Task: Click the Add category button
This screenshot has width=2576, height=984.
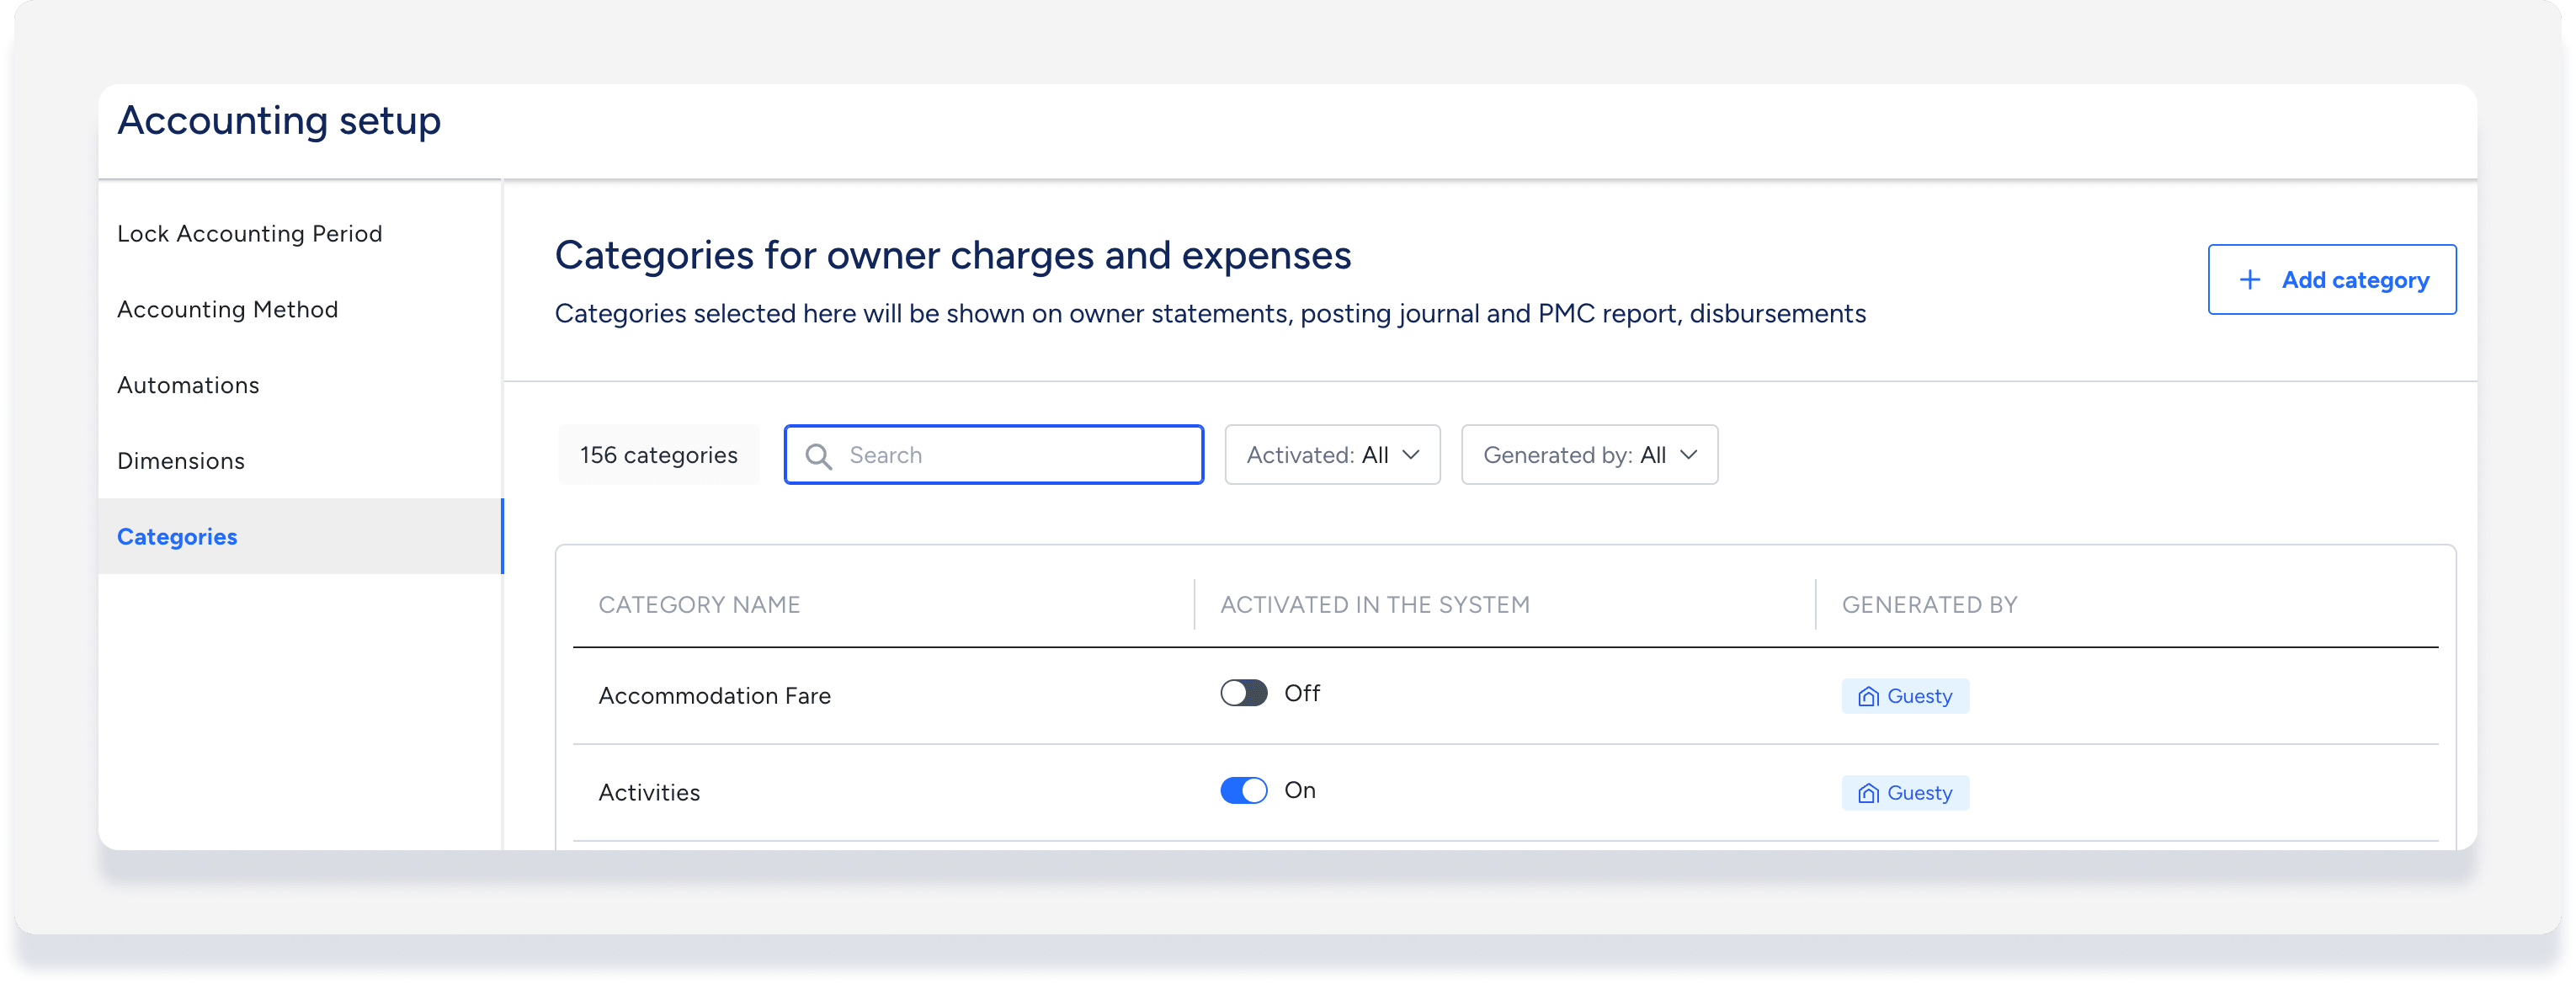Action: [2331, 280]
